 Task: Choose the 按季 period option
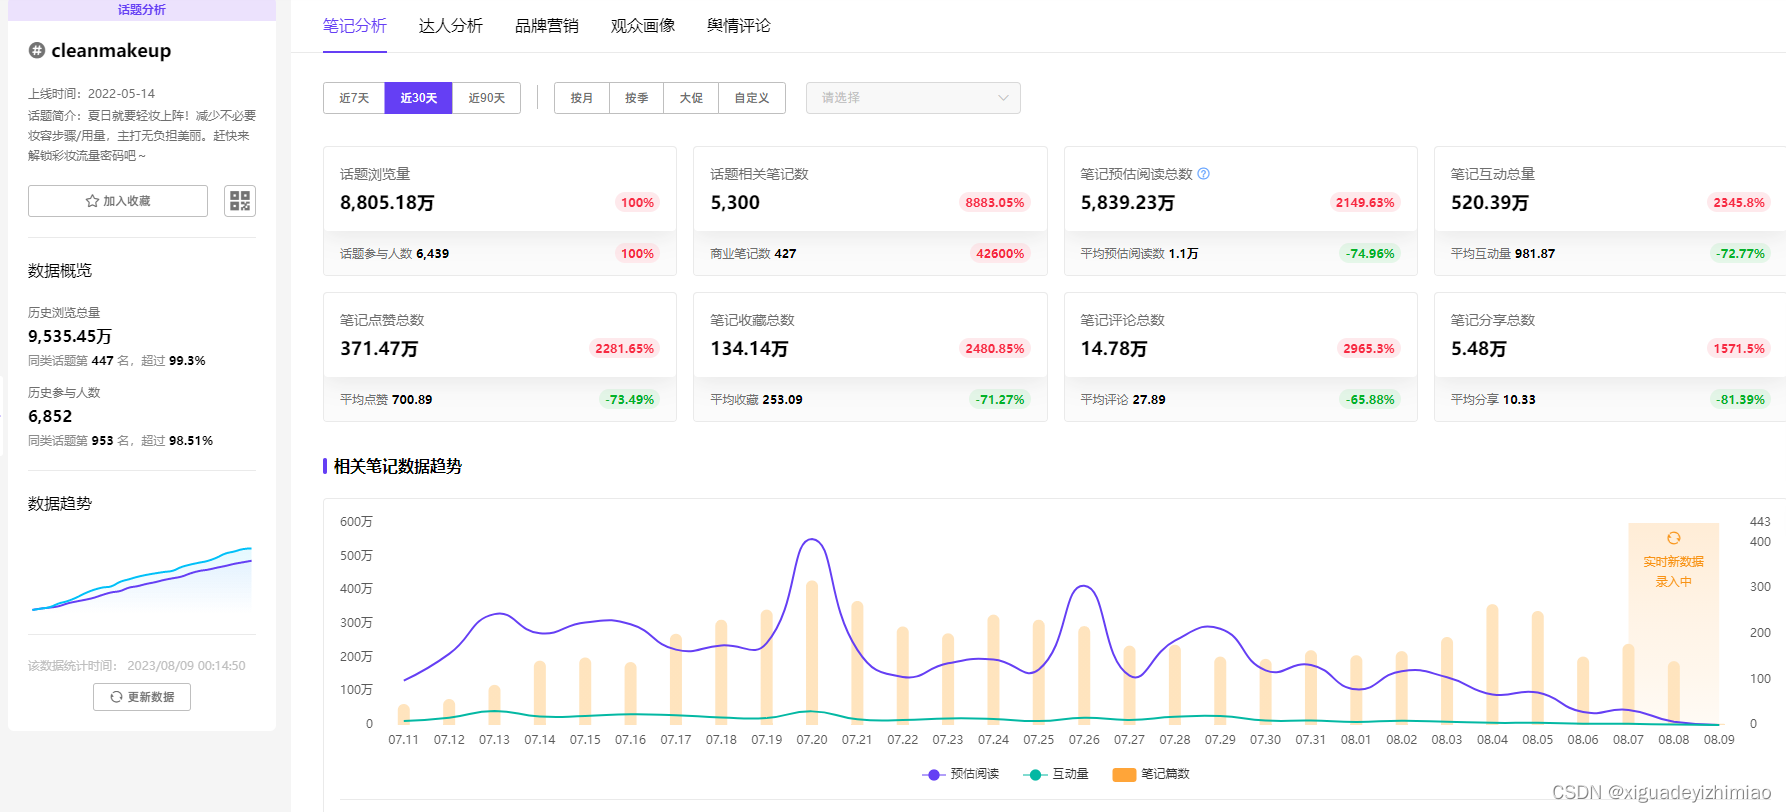(x=637, y=98)
